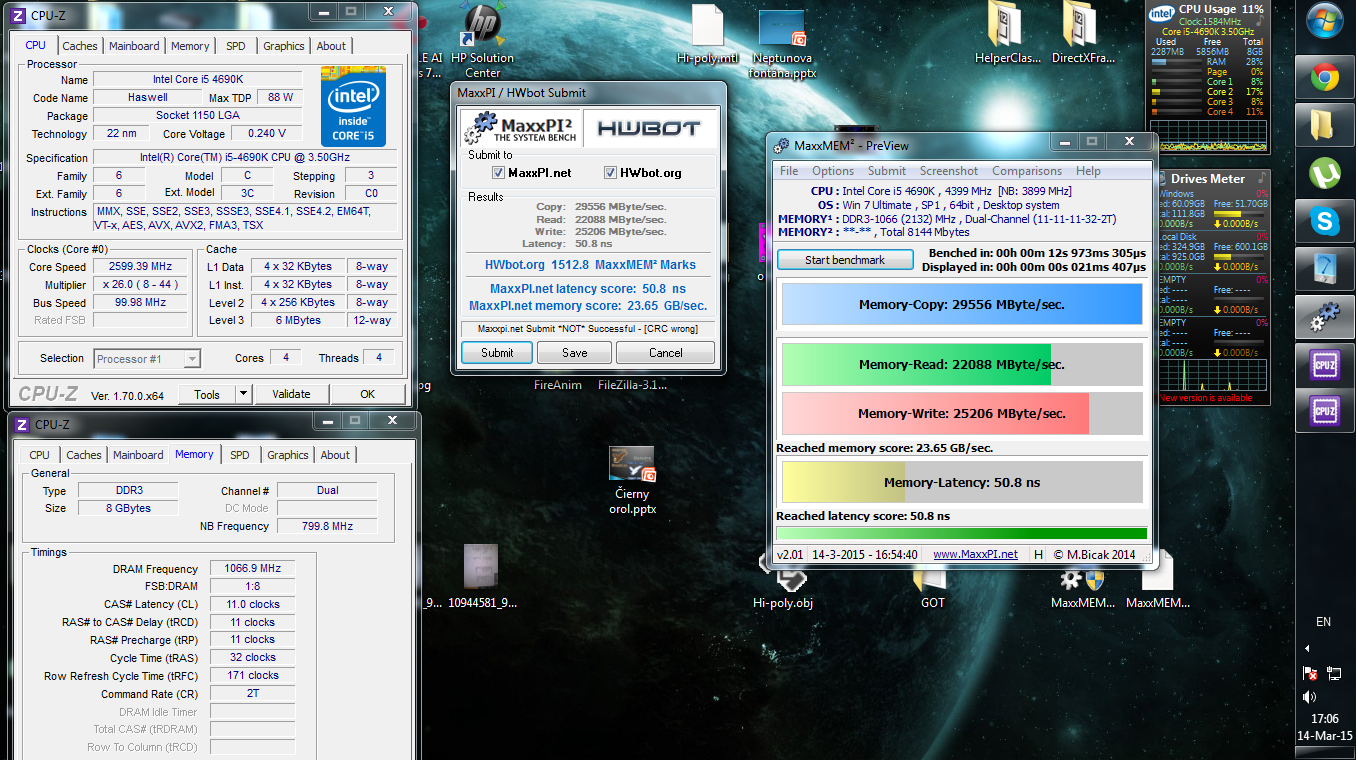
Task: Open the Comparisons menu in MaxxMEM²
Action: (1027, 171)
